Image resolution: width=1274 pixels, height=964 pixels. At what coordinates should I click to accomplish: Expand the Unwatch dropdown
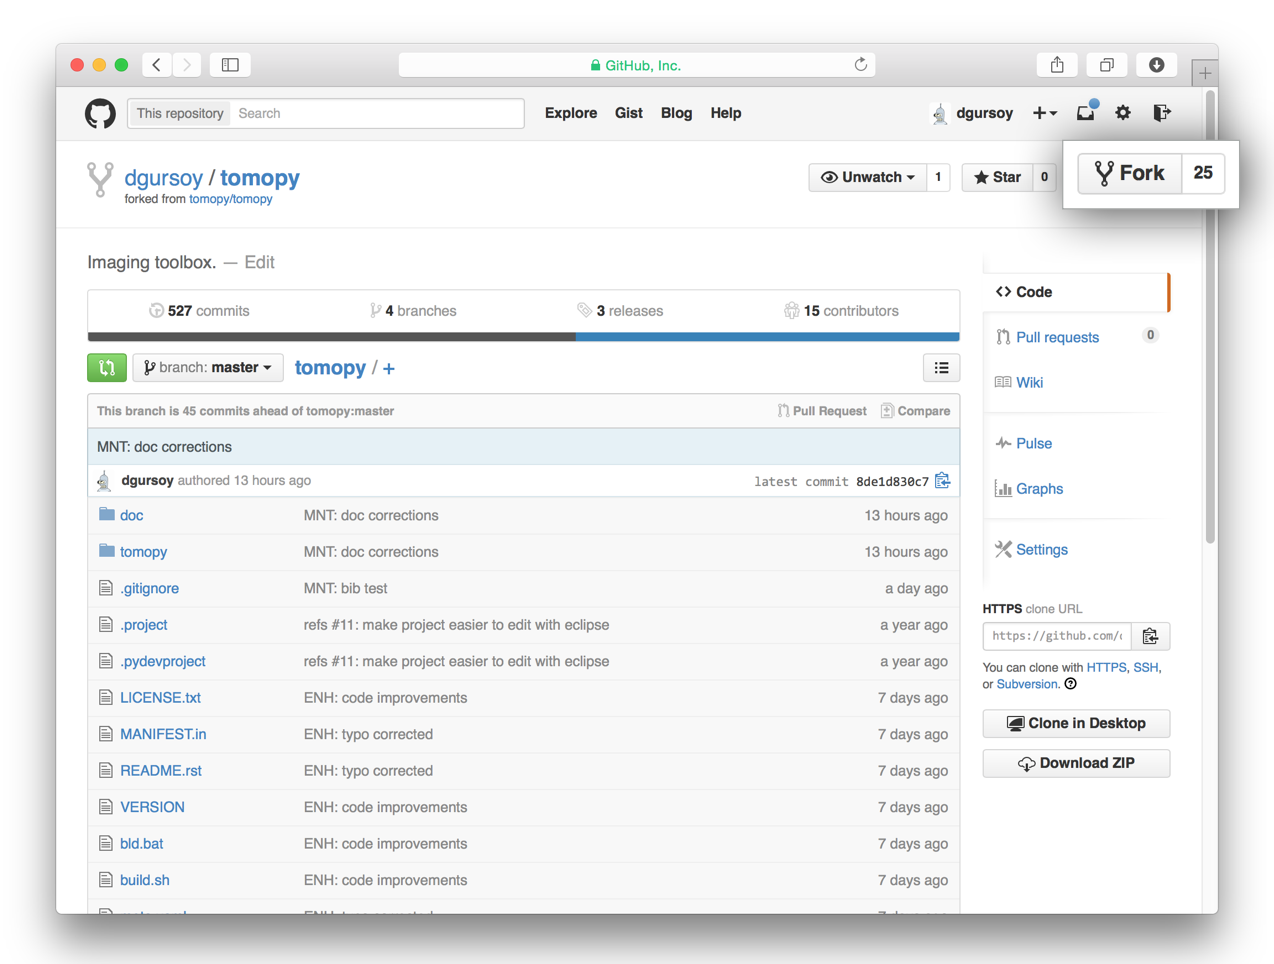[x=868, y=177]
